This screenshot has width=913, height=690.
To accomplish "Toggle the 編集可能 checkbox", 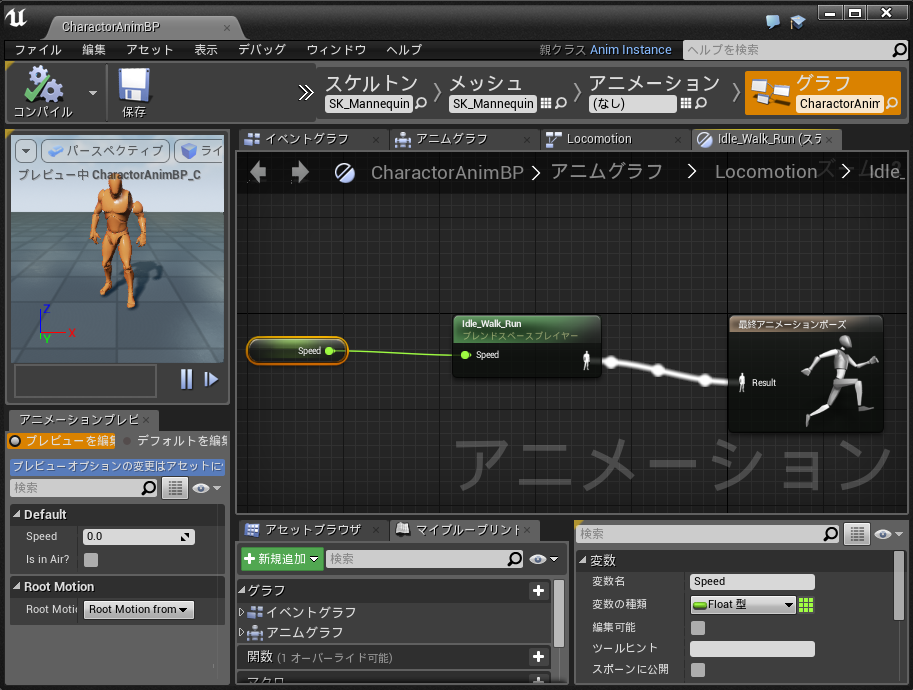I will pos(698,628).
